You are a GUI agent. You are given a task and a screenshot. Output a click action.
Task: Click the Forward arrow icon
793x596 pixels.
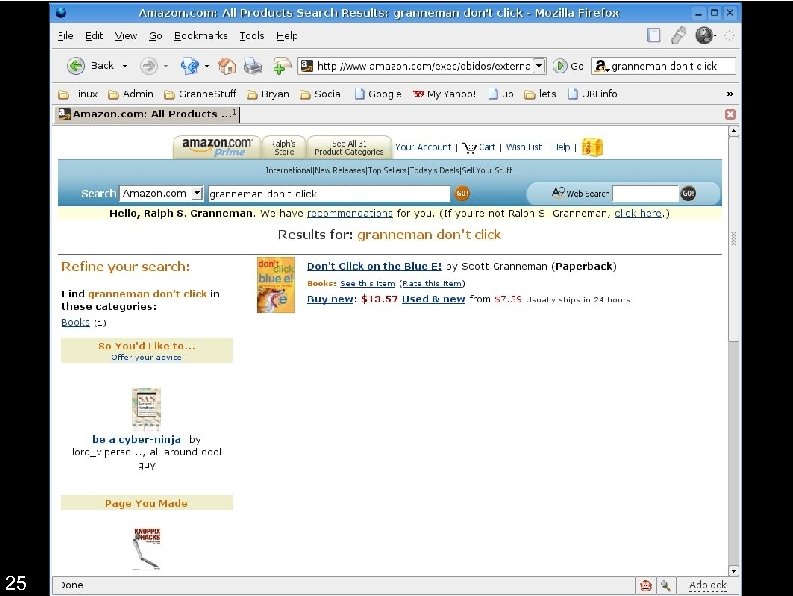149,66
